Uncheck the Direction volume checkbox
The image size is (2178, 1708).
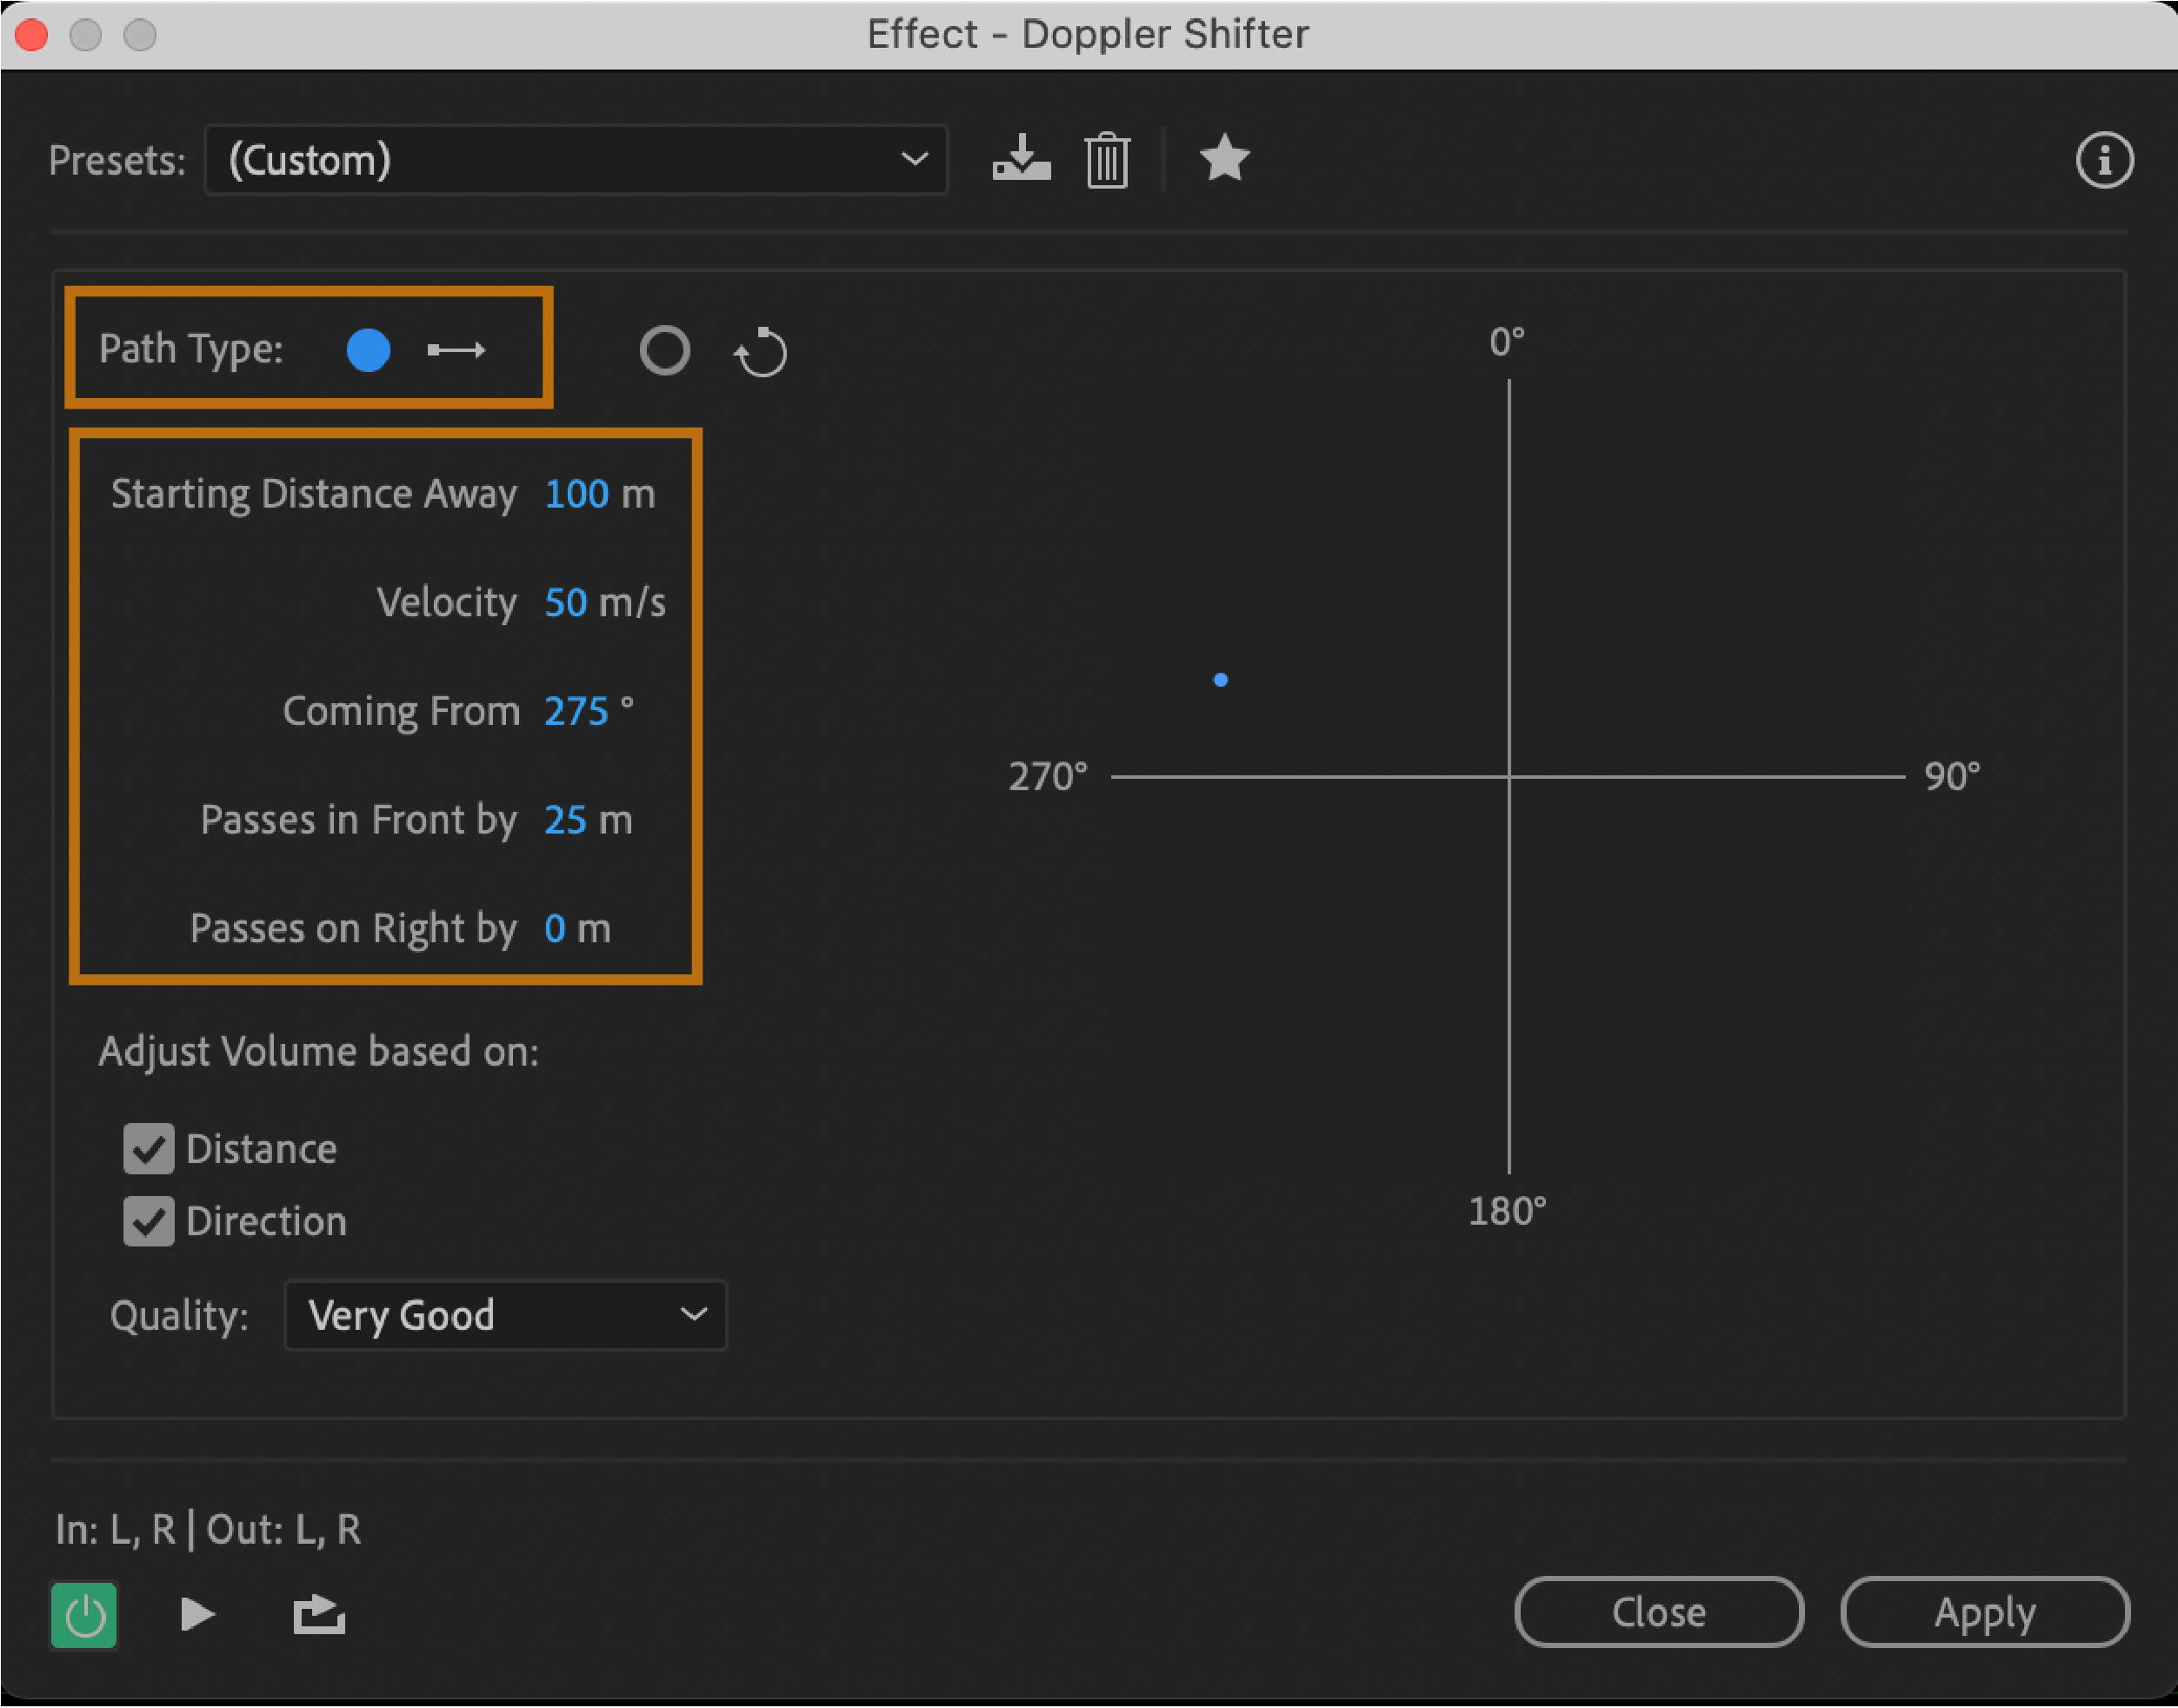click(x=149, y=1221)
